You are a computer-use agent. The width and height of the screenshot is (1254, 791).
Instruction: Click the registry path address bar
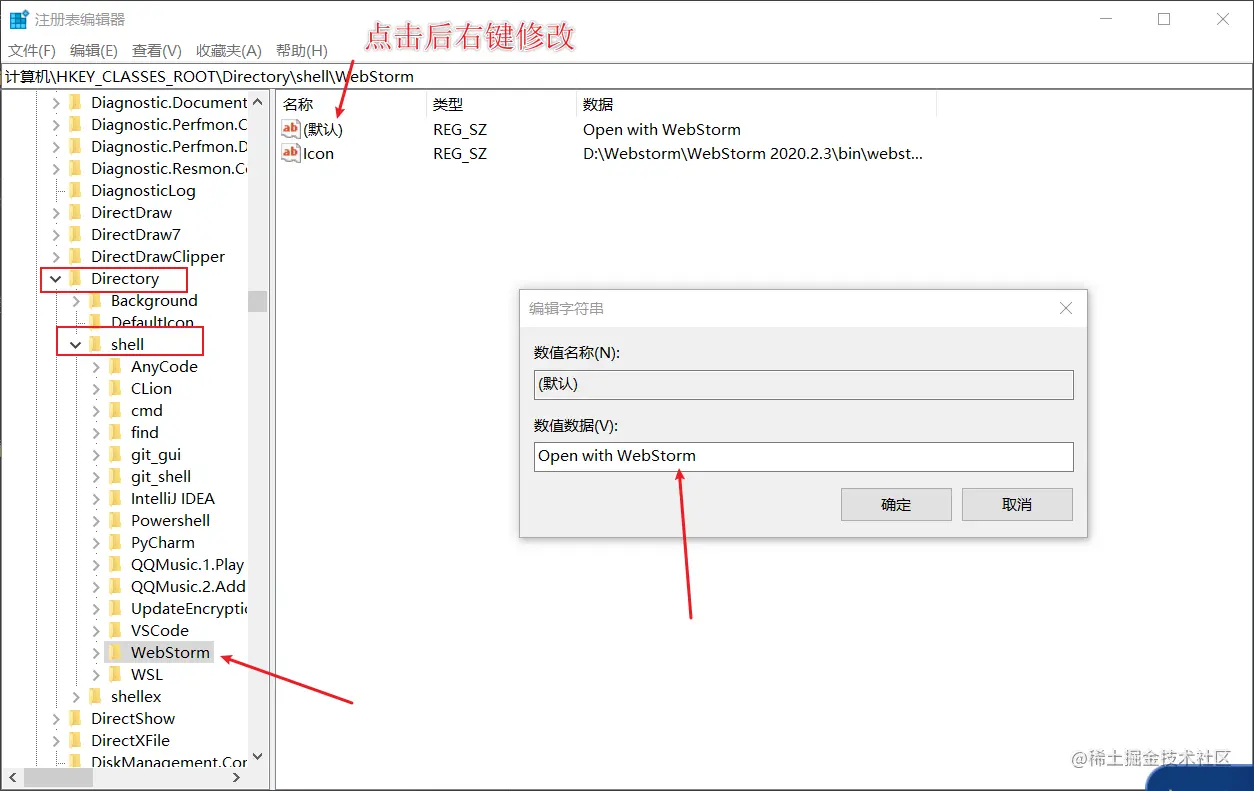click(626, 76)
